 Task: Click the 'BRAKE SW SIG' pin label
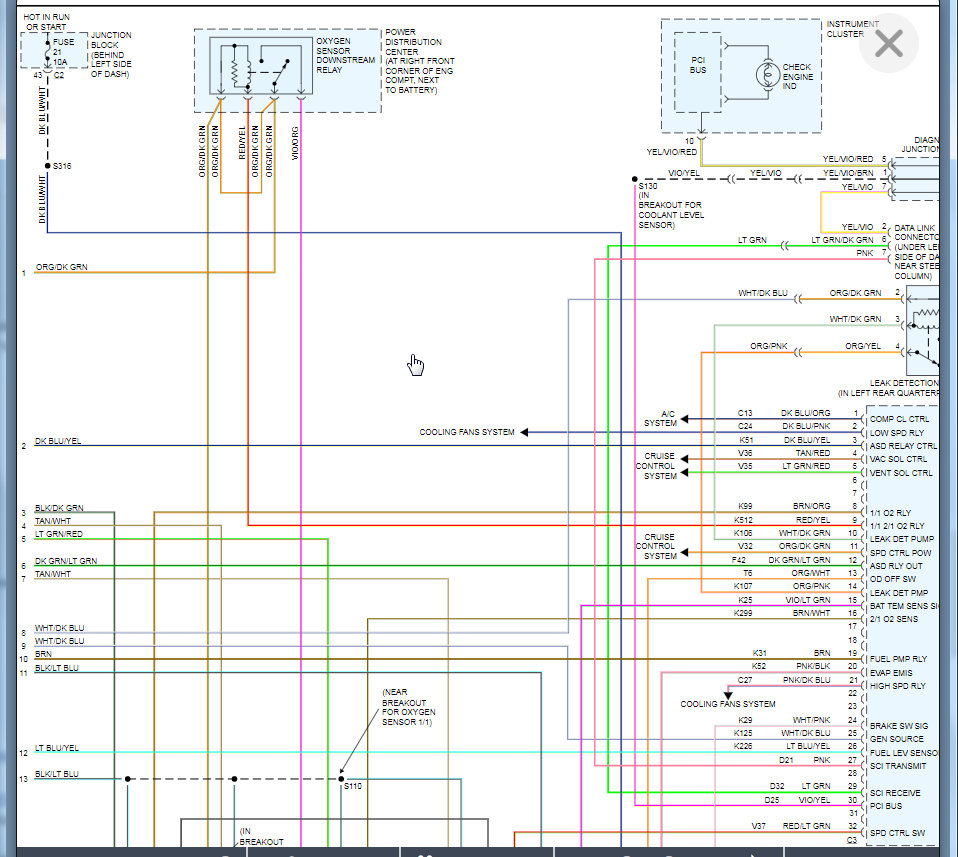point(899,726)
